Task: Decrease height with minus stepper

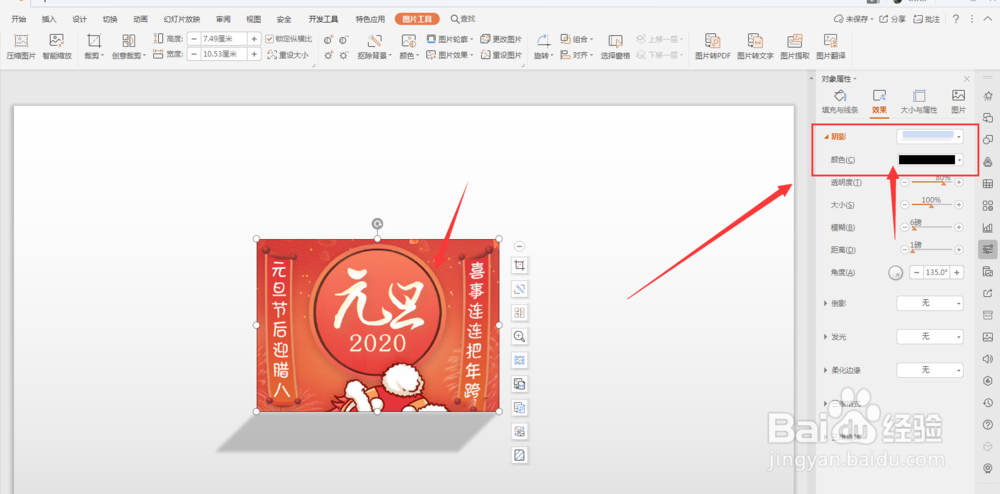Action: [193, 39]
